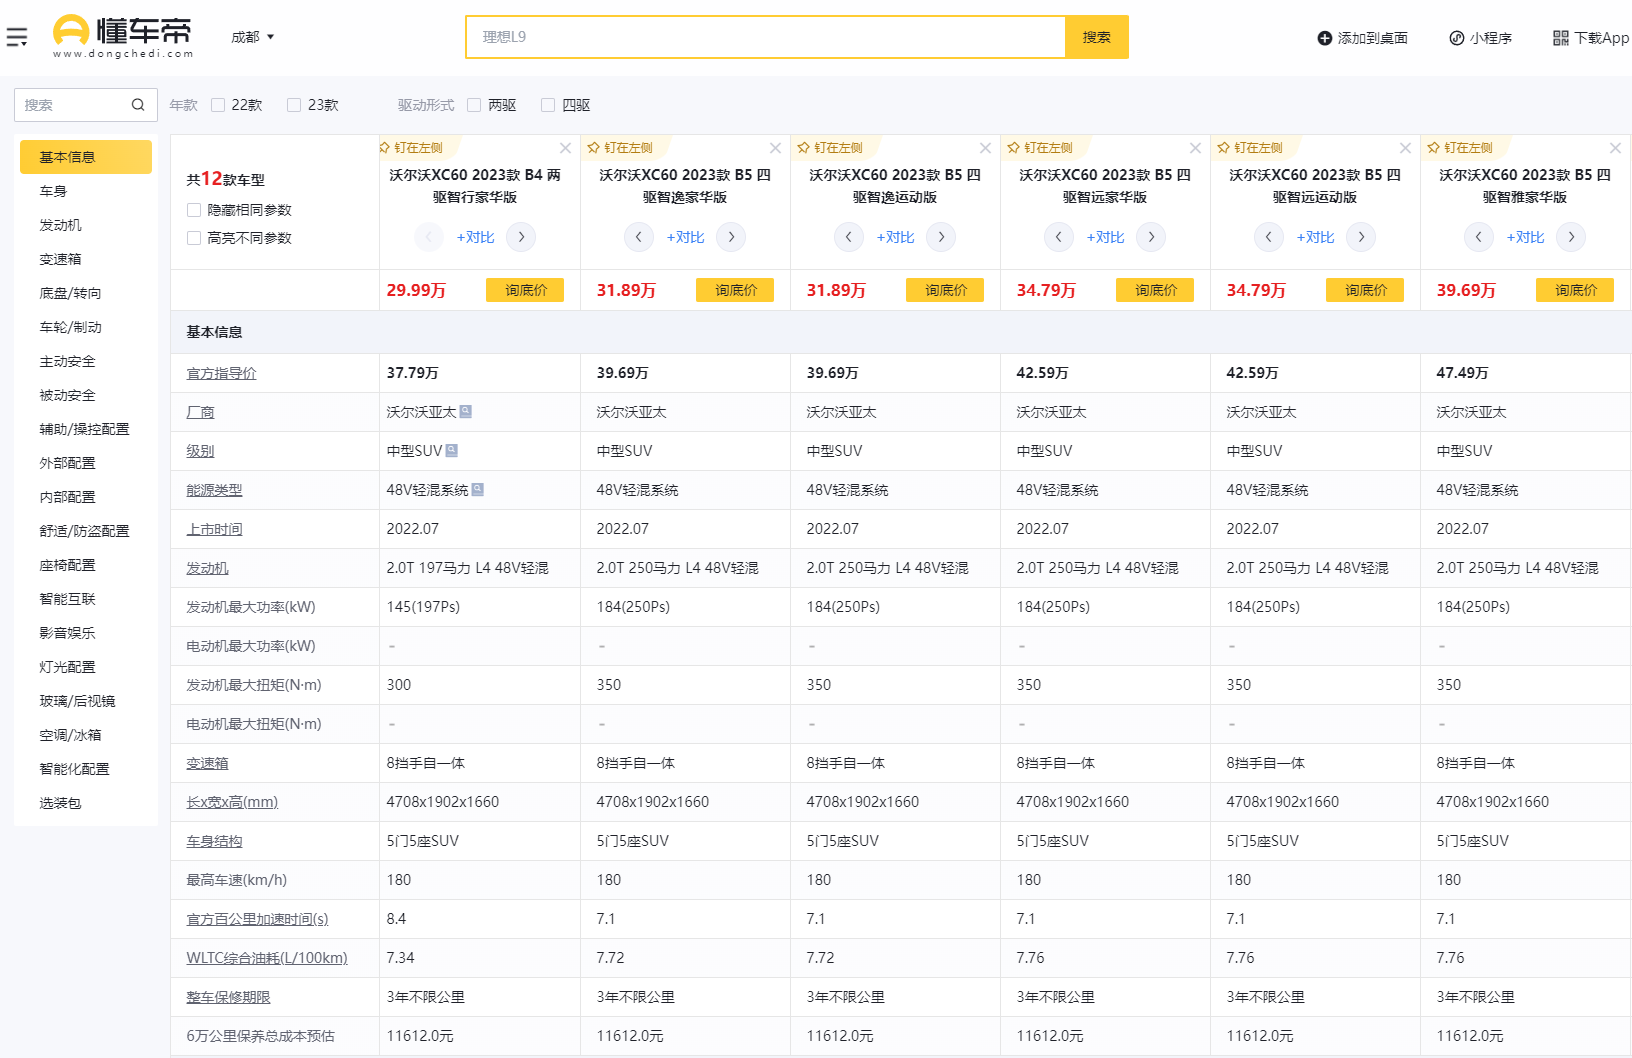This screenshot has height=1058, width=1632.
Task: Click the sidebar search magnifier icon
Action: point(138,105)
